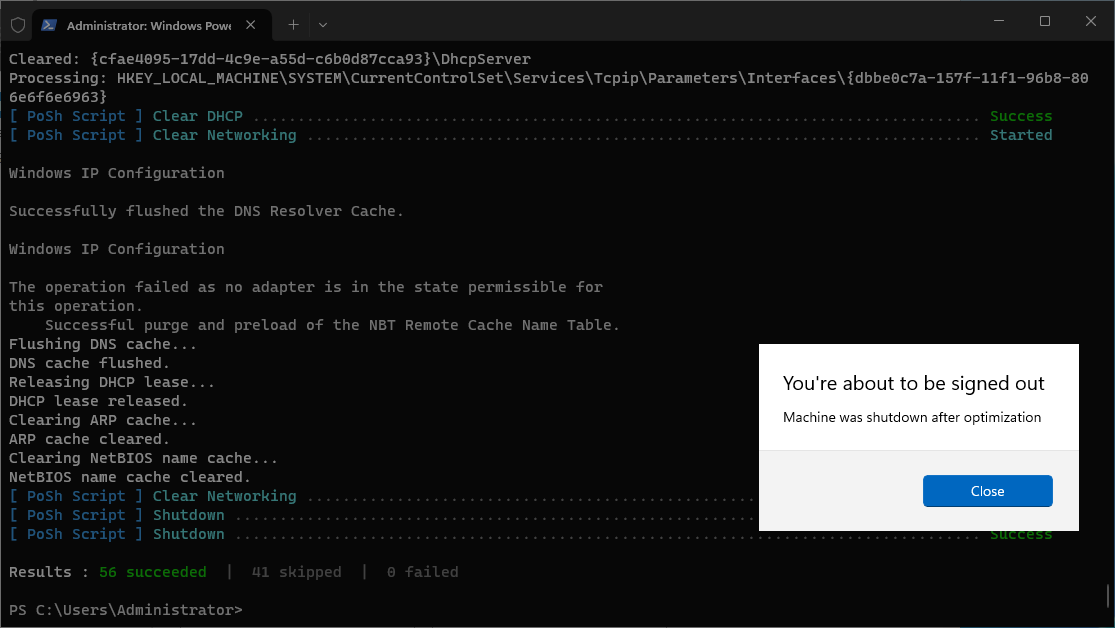Open the new tab profile dropdown chevron
Viewport: 1115px width, 628px height.
(x=323, y=25)
